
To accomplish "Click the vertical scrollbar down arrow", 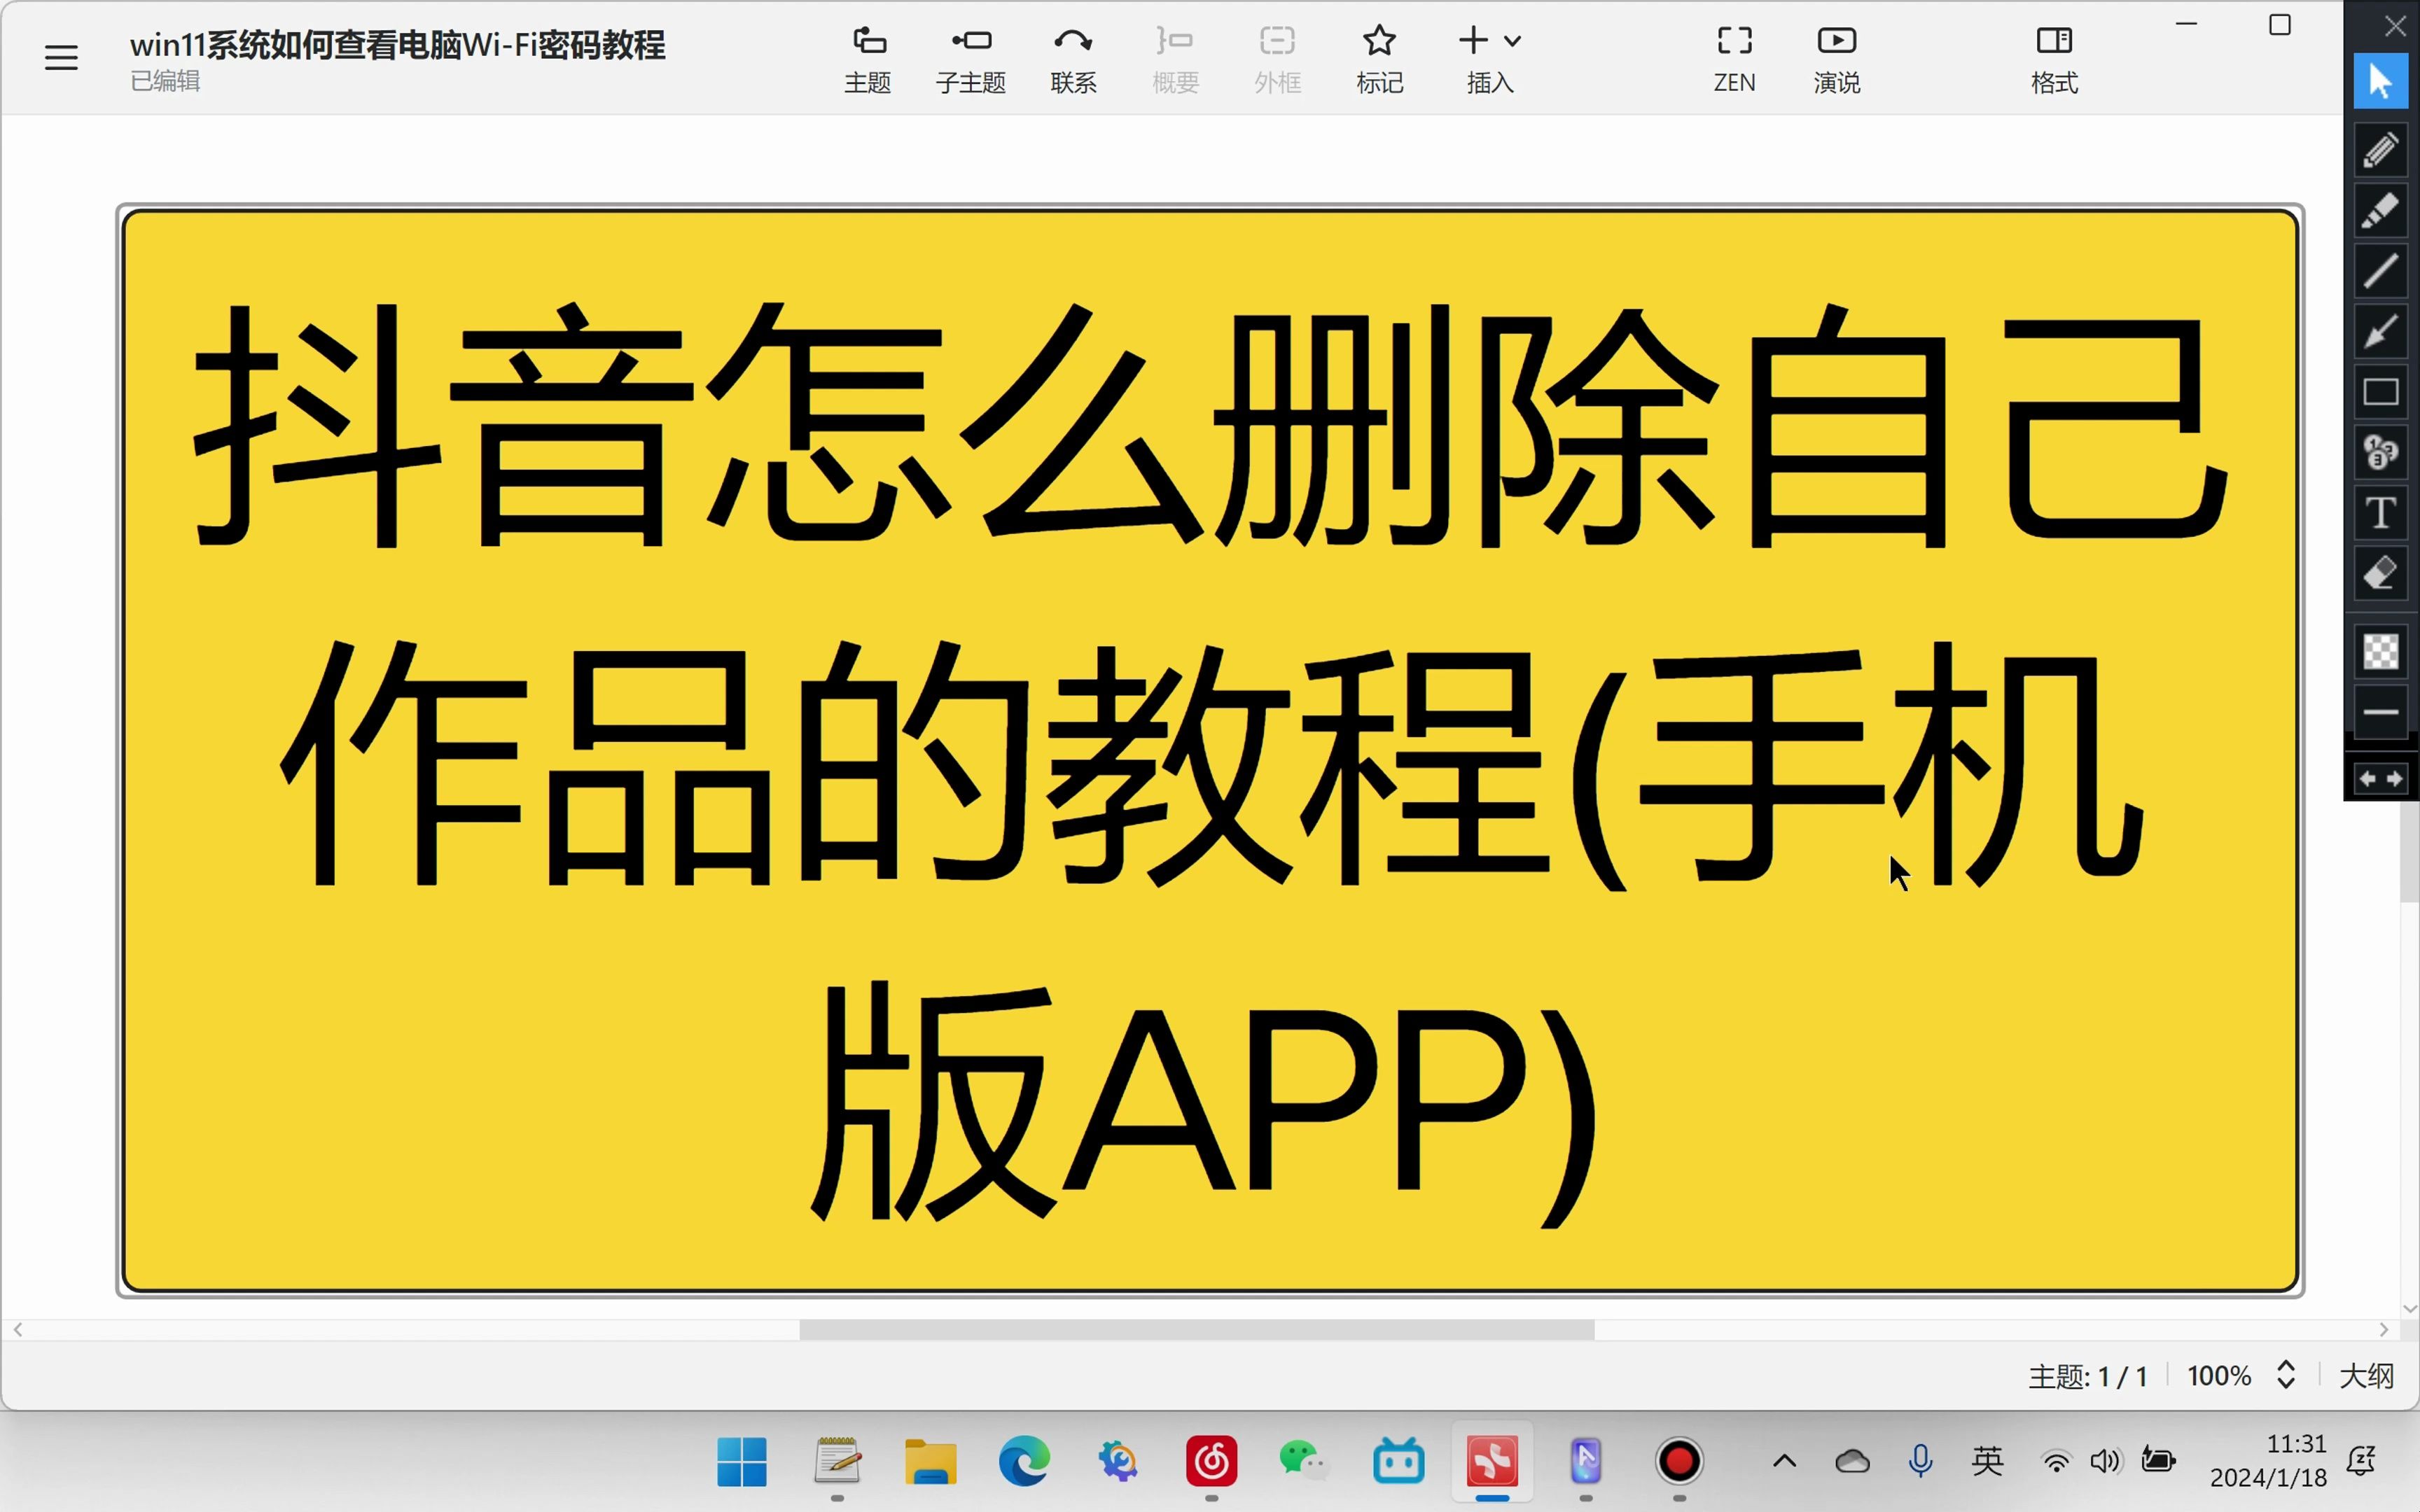I will click(x=2409, y=1308).
